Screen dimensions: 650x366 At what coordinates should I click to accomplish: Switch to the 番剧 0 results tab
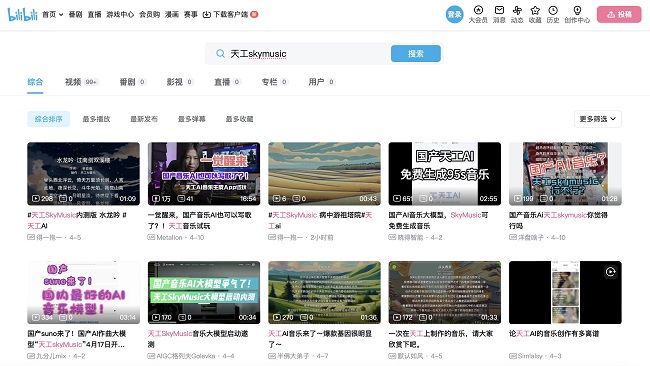click(x=133, y=82)
